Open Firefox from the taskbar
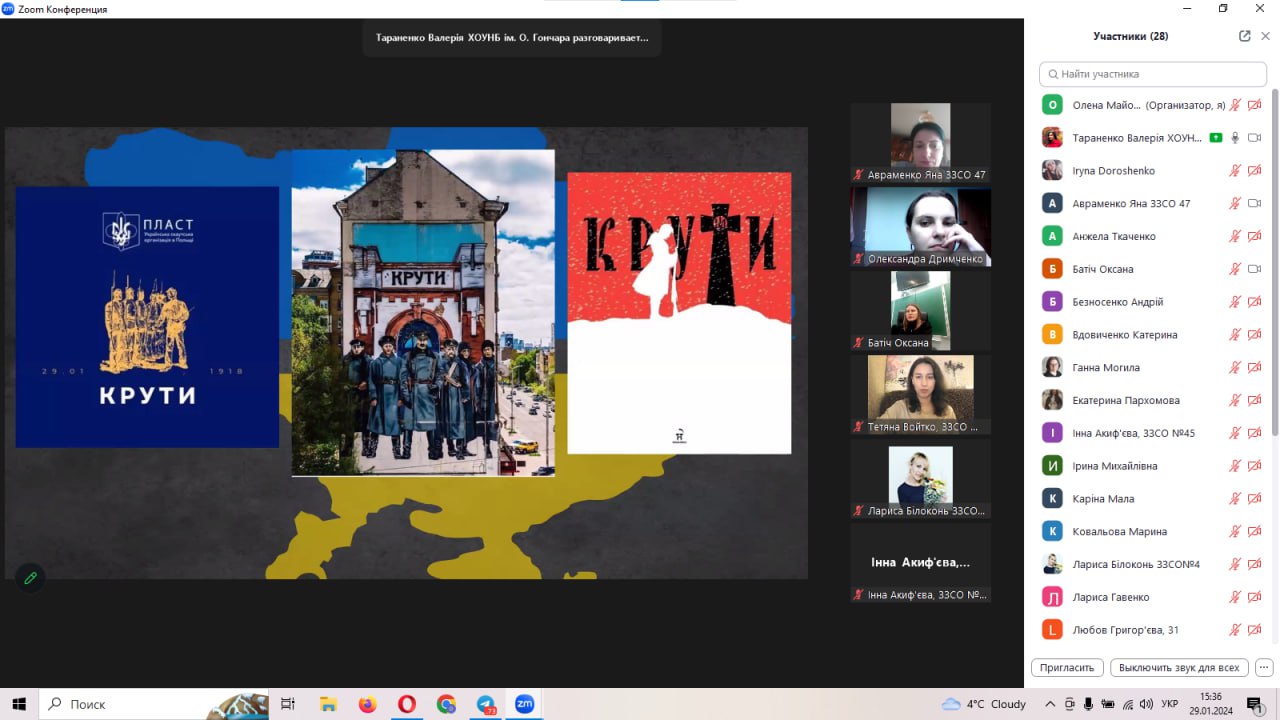This screenshot has width=1280, height=720. pyautogui.click(x=367, y=704)
